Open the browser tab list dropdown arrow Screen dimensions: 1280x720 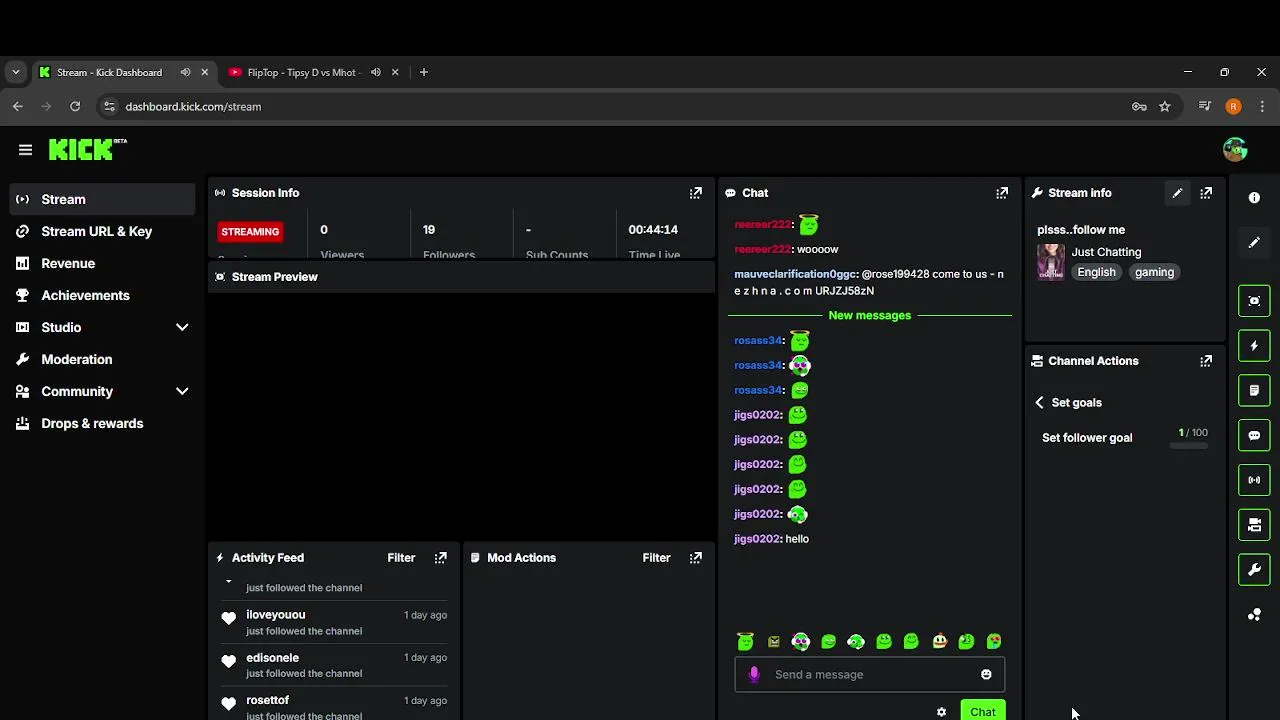(x=15, y=72)
